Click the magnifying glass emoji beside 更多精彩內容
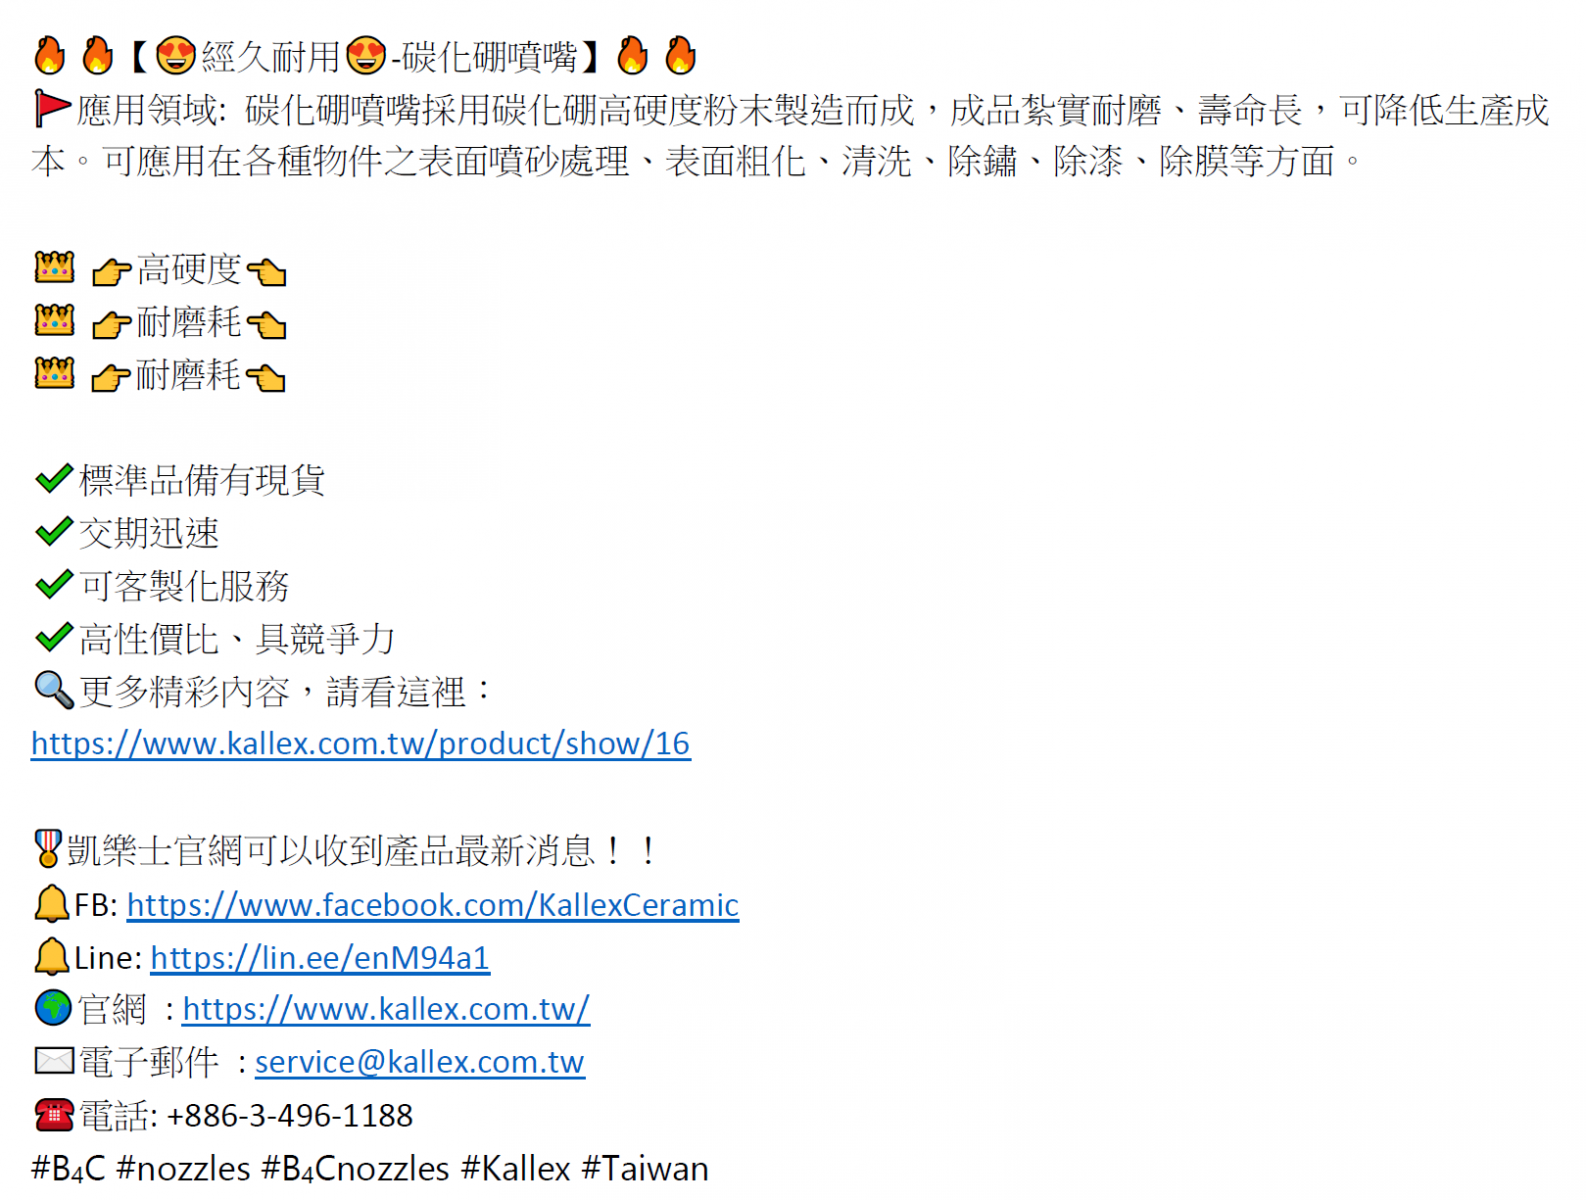 click(x=54, y=690)
